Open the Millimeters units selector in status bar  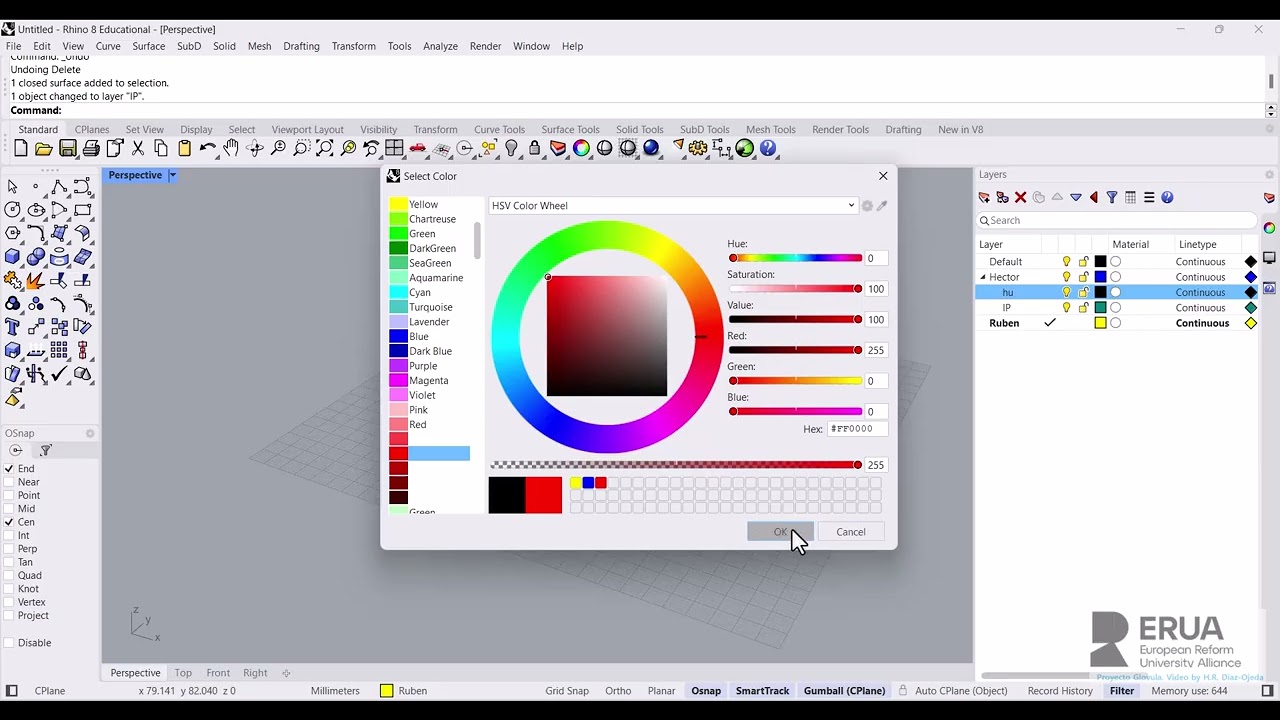[335, 691]
